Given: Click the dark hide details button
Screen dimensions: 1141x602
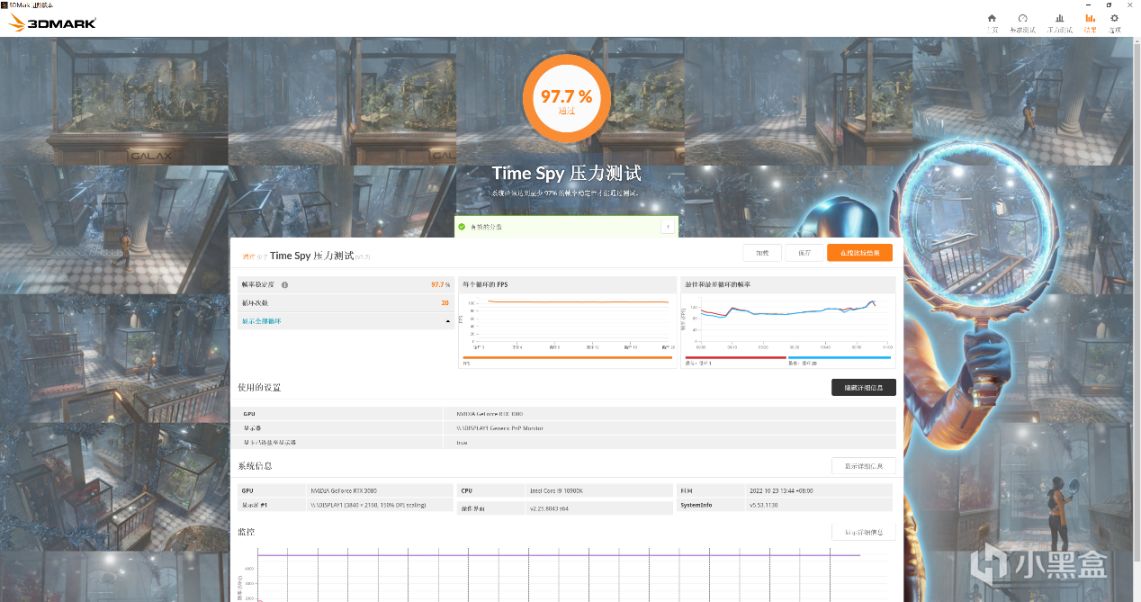Looking at the screenshot, I should (x=863, y=387).
